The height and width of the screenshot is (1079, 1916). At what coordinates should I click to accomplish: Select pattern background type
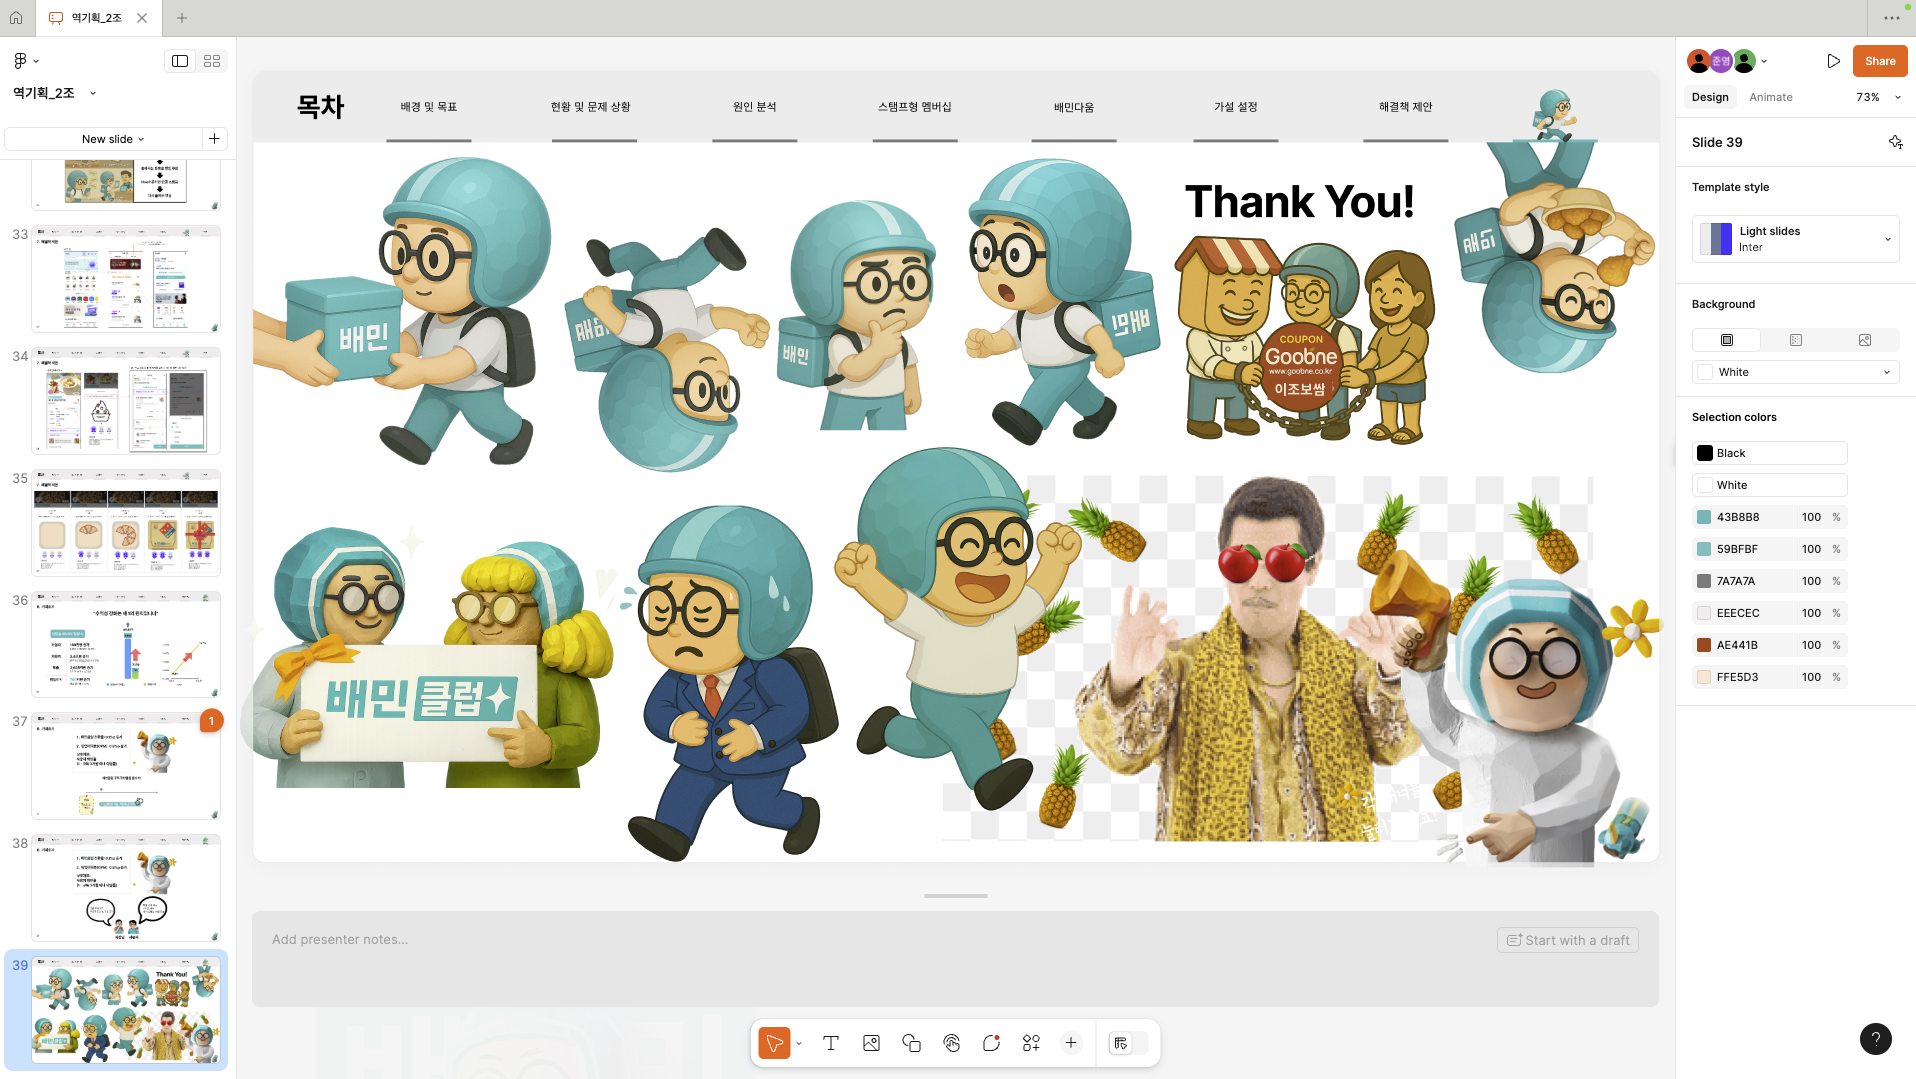coord(1796,340)
